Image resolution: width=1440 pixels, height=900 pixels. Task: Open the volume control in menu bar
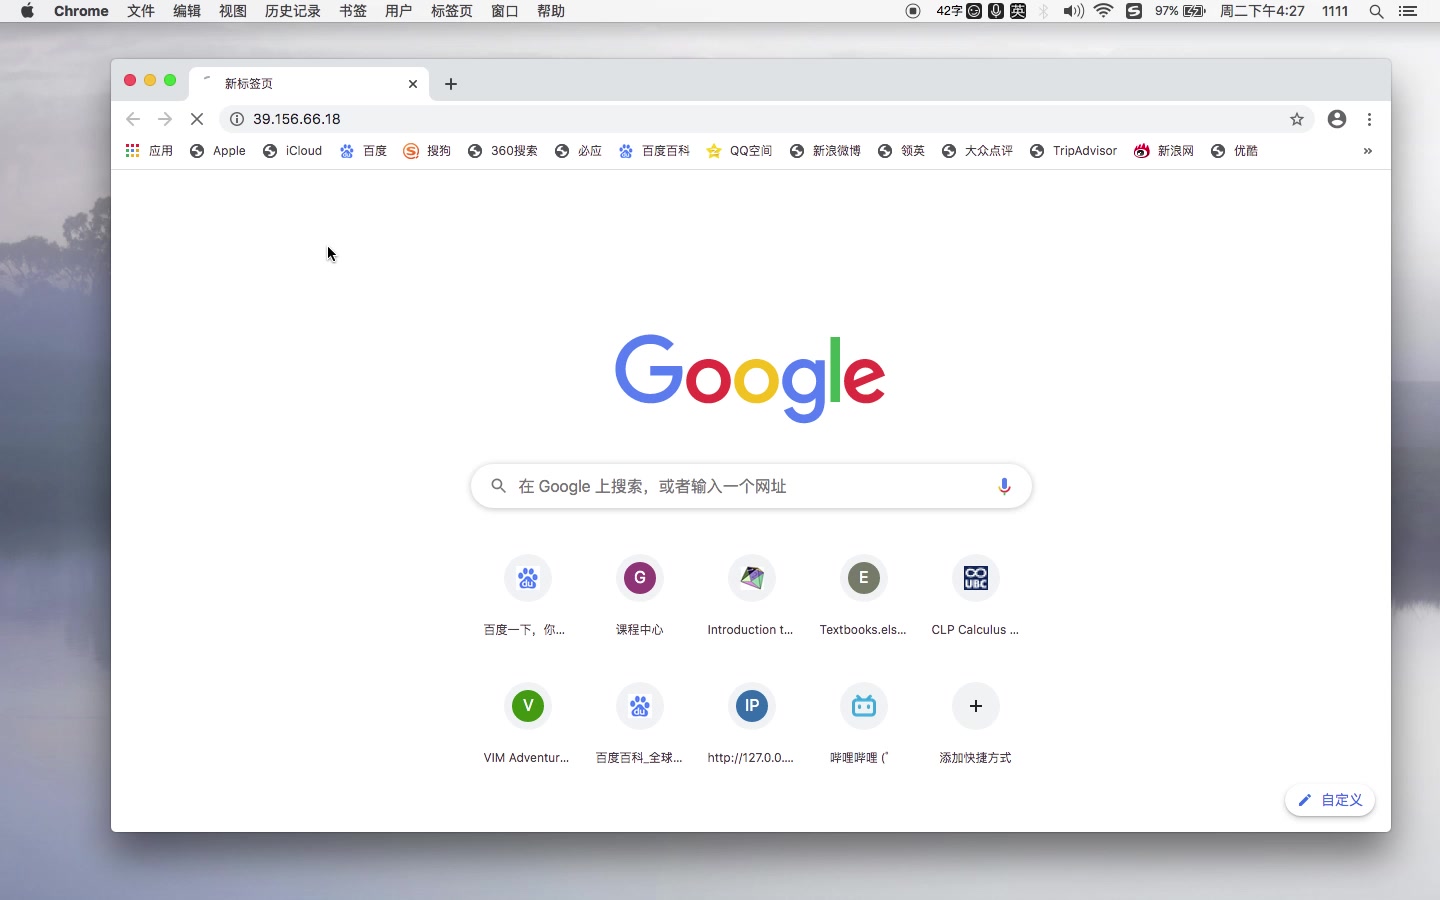(x=1073, y=11)
